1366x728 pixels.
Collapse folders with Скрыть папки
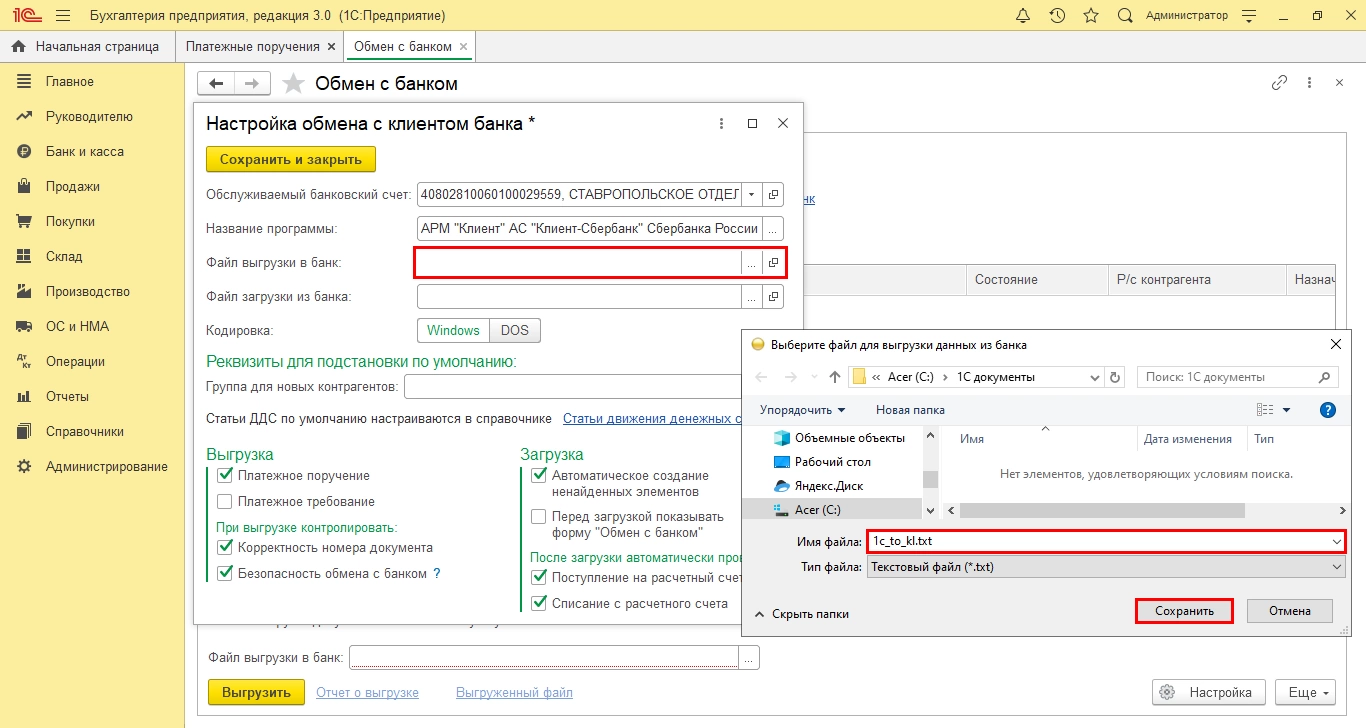point(802,614)
